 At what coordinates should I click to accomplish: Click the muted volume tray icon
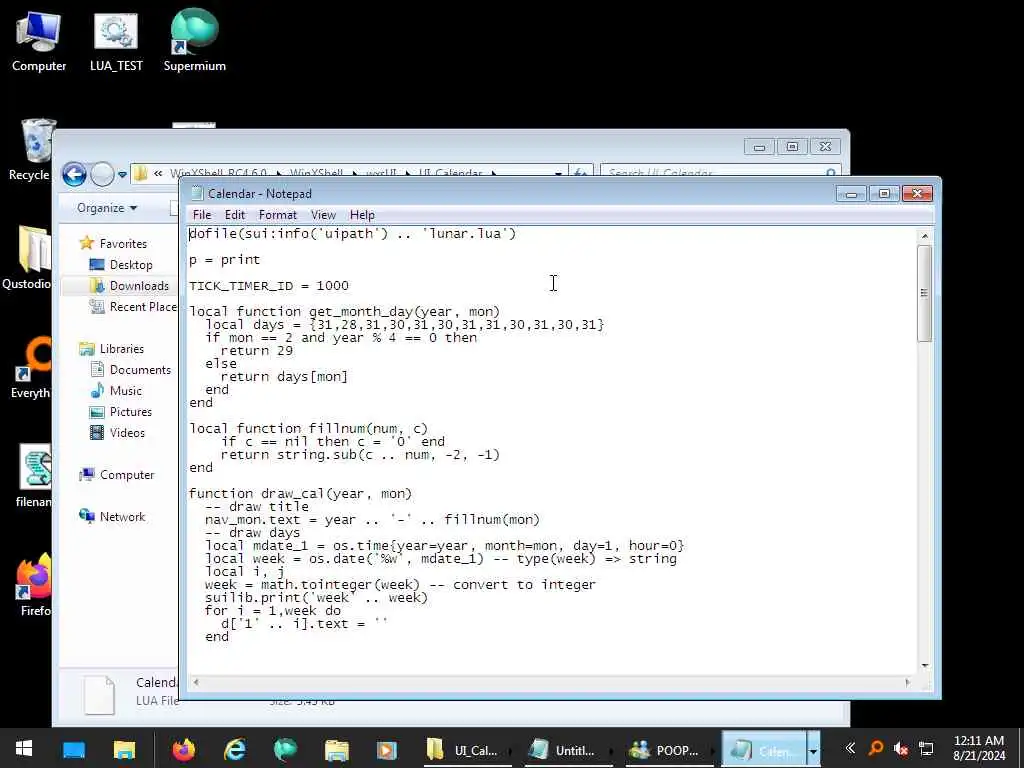[901, 748]
